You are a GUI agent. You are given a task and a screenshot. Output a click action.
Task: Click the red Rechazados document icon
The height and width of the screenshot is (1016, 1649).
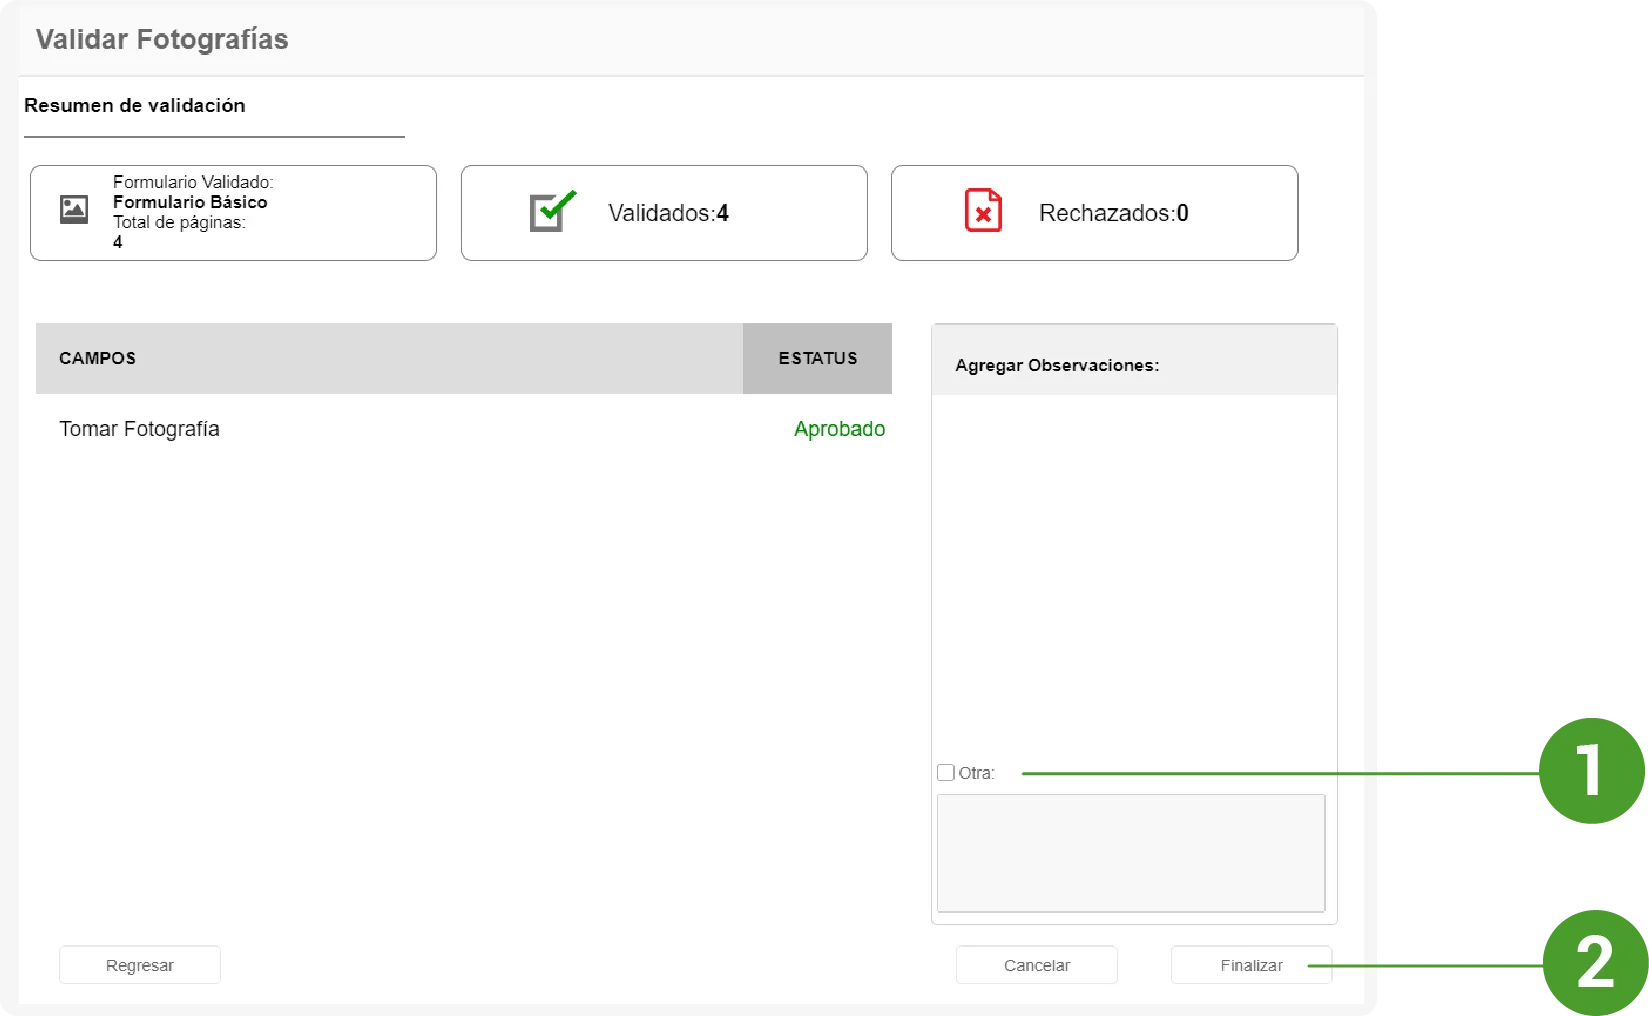coord(983,210)
